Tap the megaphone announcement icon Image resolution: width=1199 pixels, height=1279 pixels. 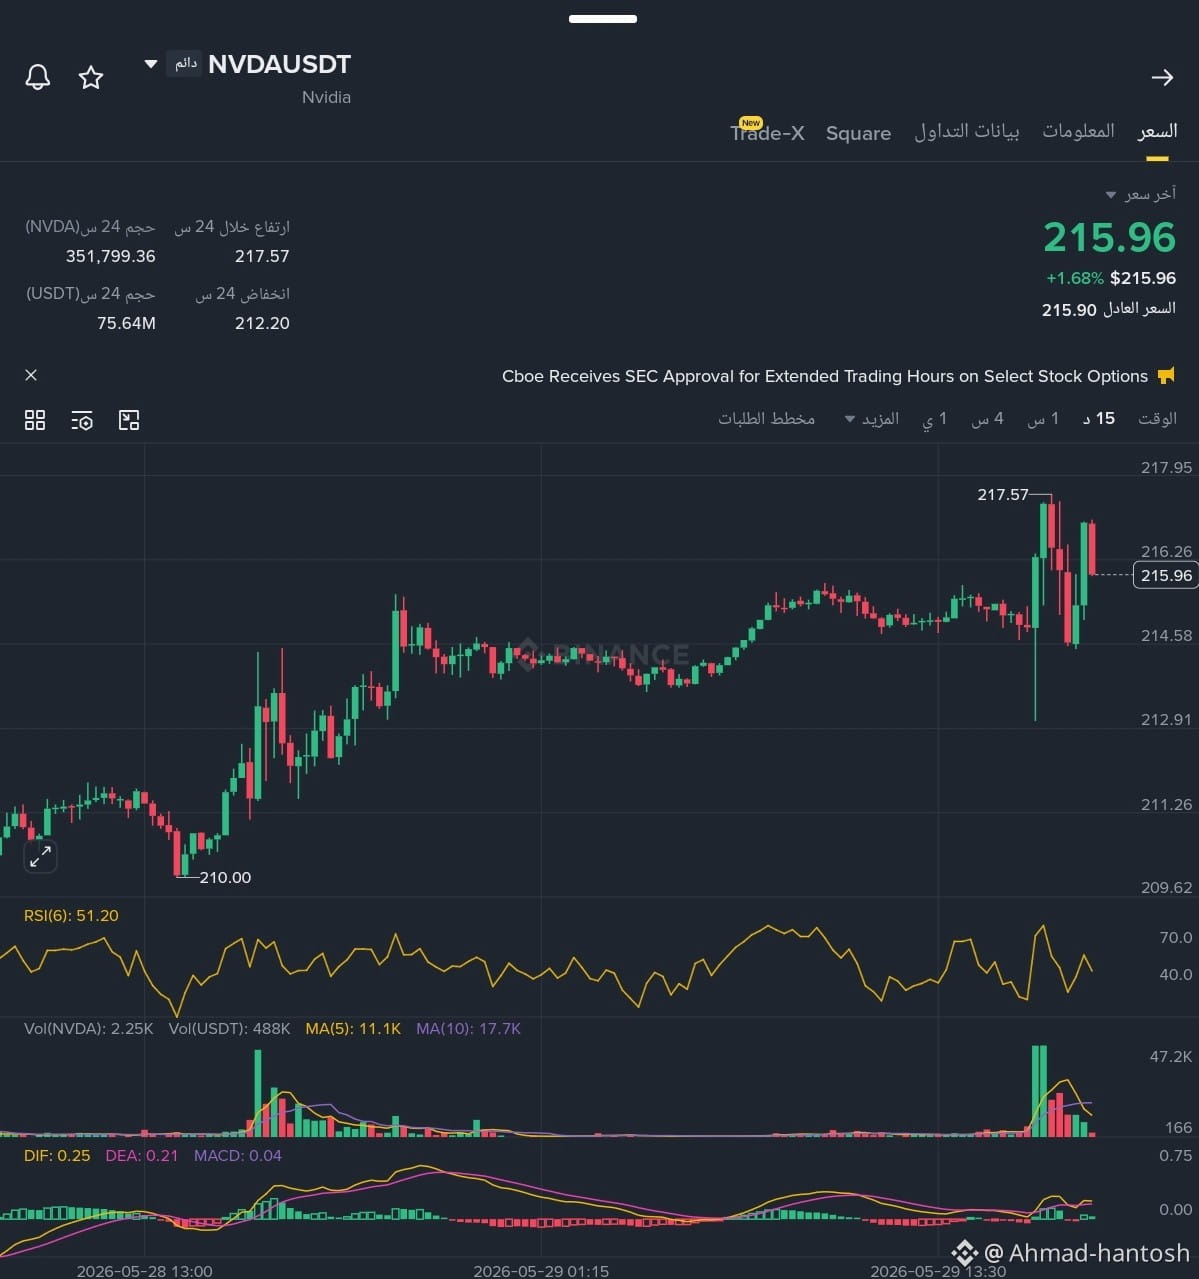click(x=1166, y=376)
